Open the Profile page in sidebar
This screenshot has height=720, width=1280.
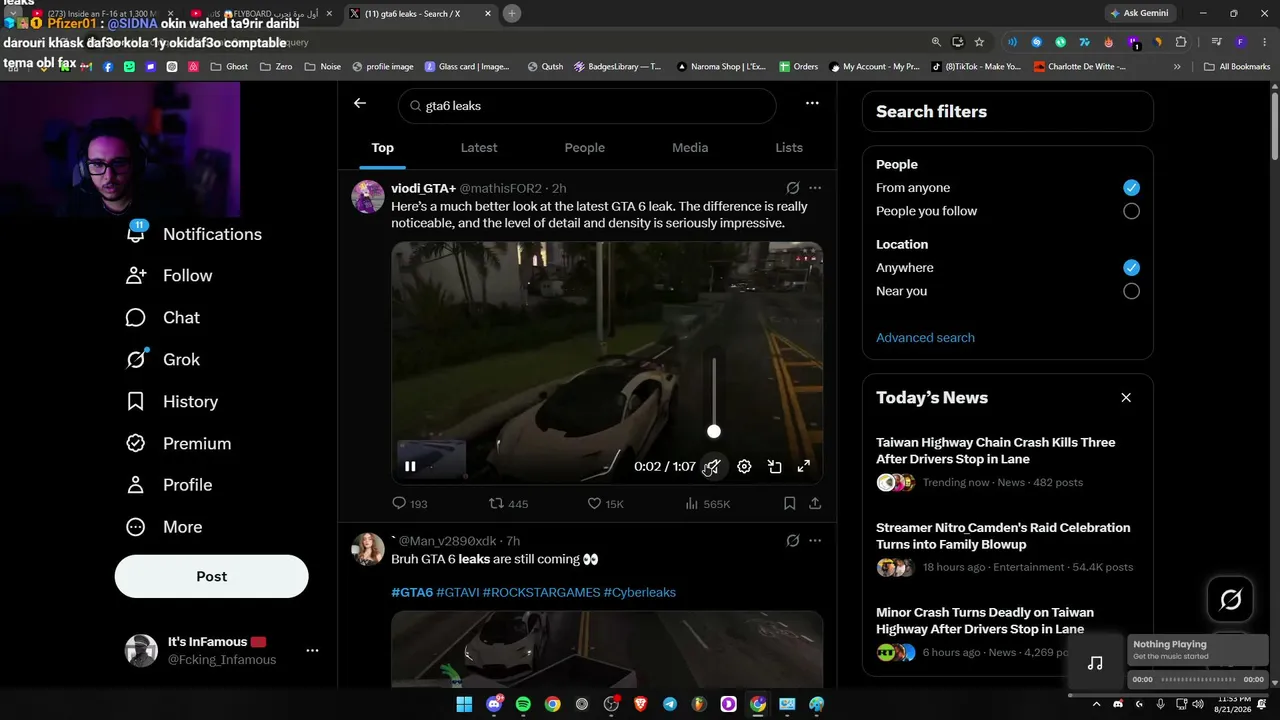pyautogui.click(x=169, y=485)
